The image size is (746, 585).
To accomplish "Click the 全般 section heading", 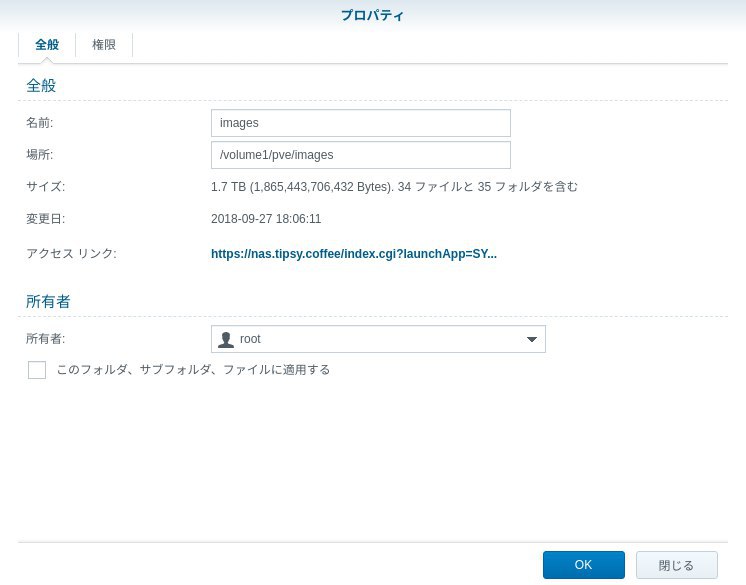I will point(41,86).
